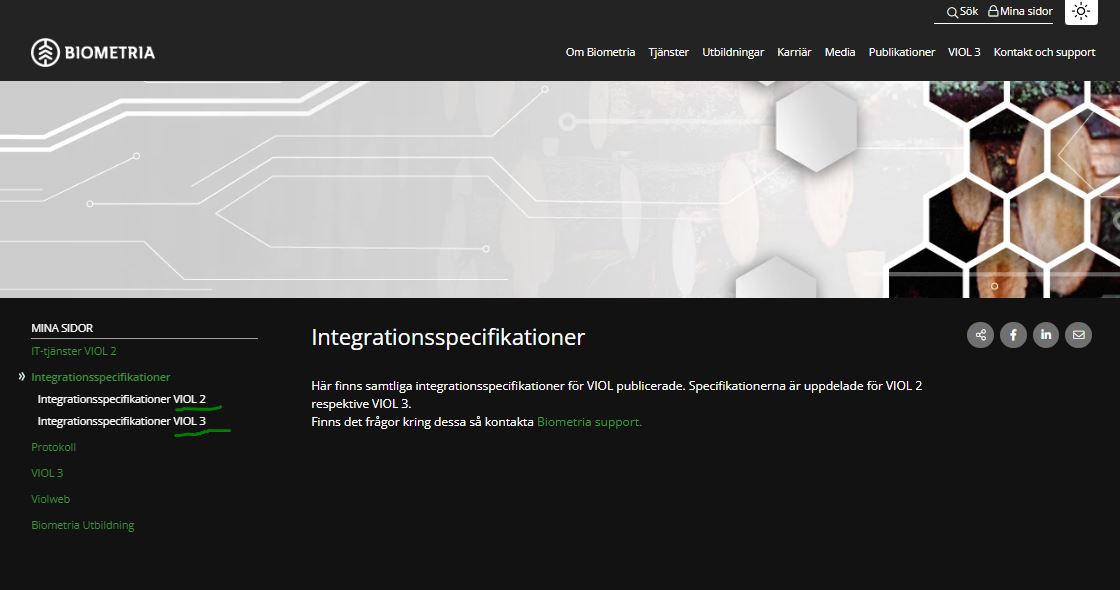1120x590 pixels.
Task: Share page on Facebook
Action: (x=1013, y=335)
